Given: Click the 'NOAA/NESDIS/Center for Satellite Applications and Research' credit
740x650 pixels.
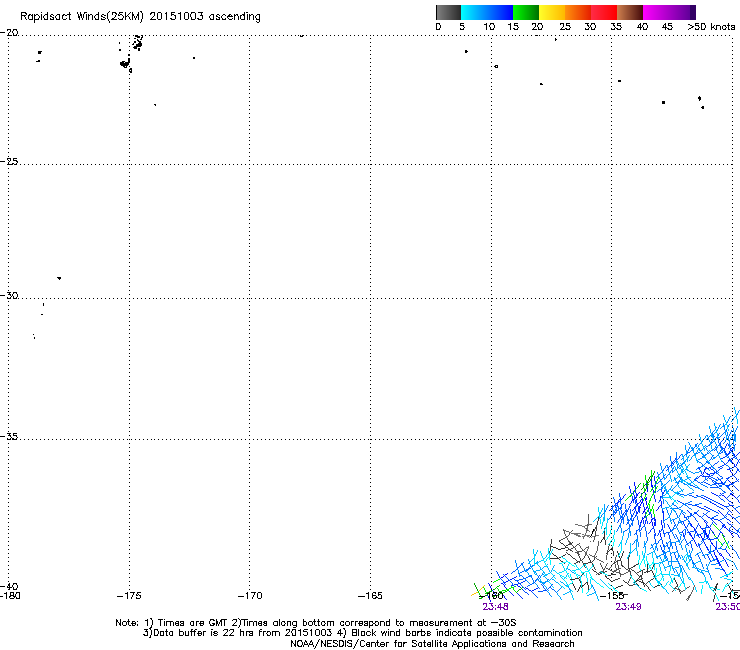Looking at the screenshot, I should point(432,644).
